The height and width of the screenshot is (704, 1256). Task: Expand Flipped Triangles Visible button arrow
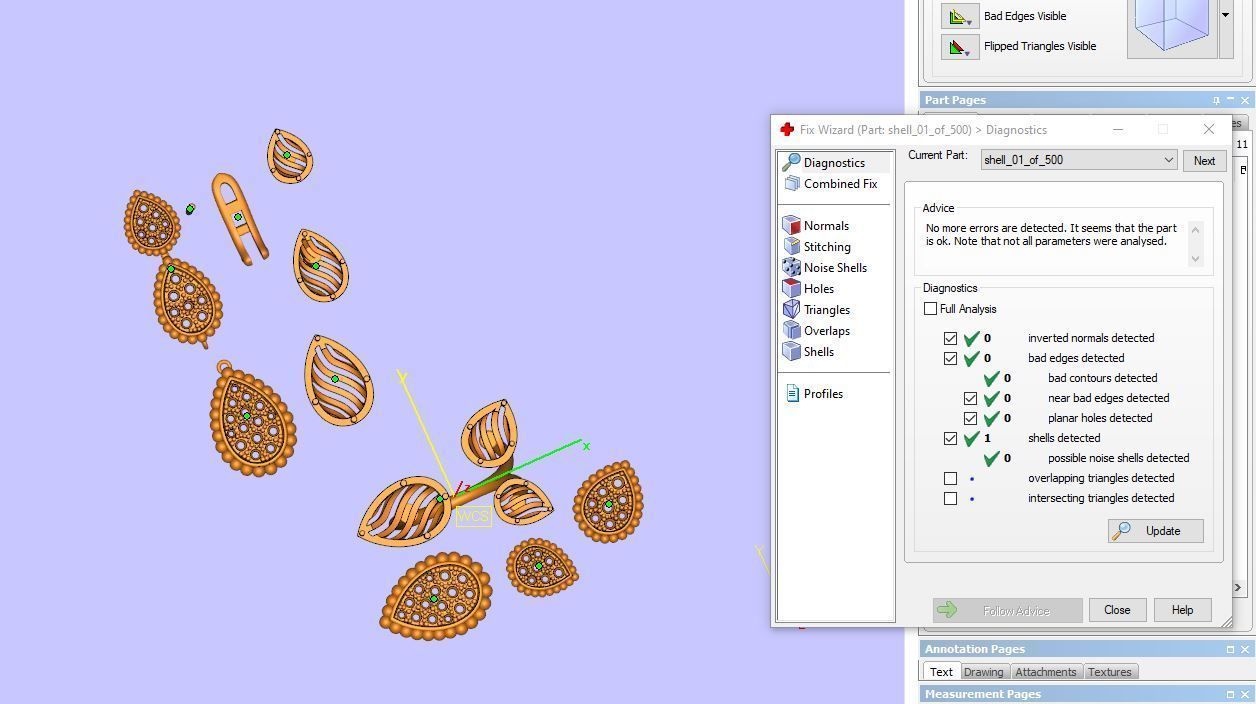(969, 53)
